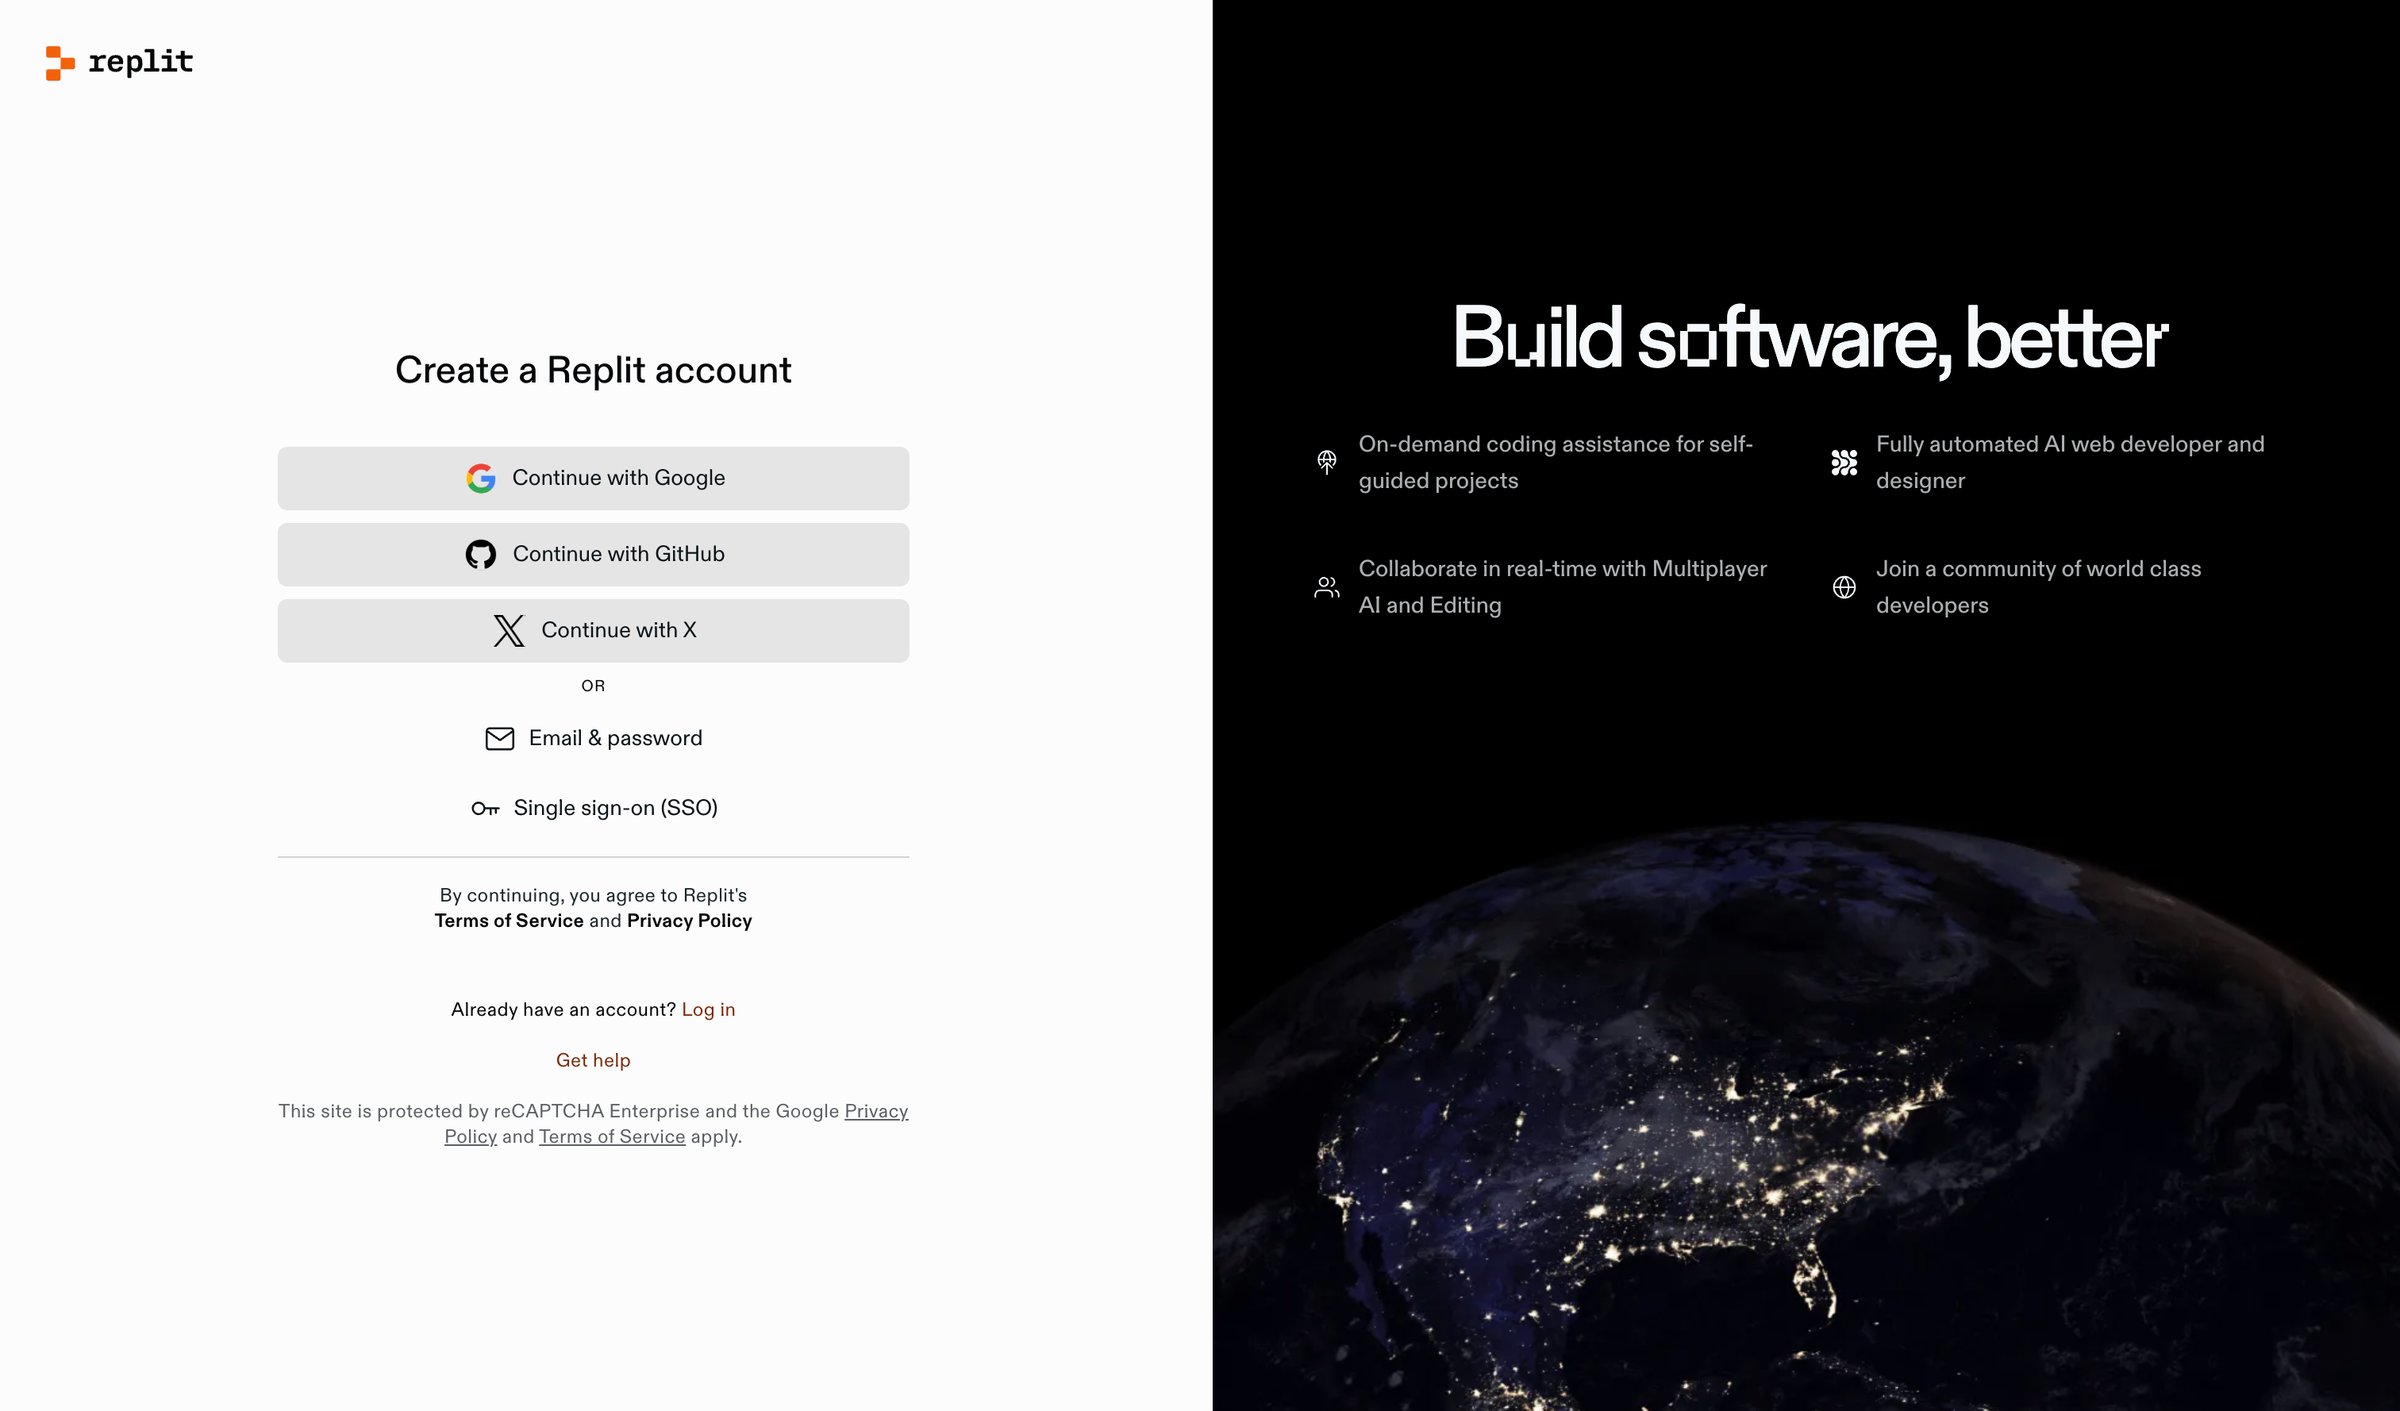Select Continue with X
The image size is (2400, 1411).
coord(593,630)
